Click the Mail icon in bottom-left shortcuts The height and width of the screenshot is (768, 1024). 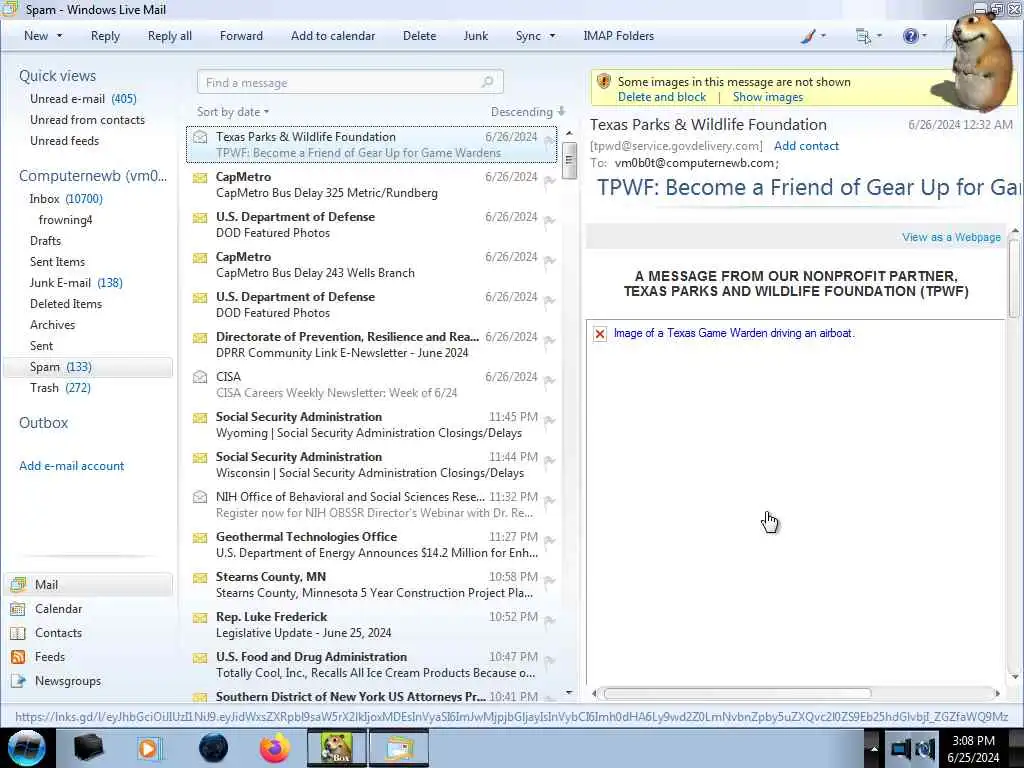pyautogui.click(x=18, y=584)
